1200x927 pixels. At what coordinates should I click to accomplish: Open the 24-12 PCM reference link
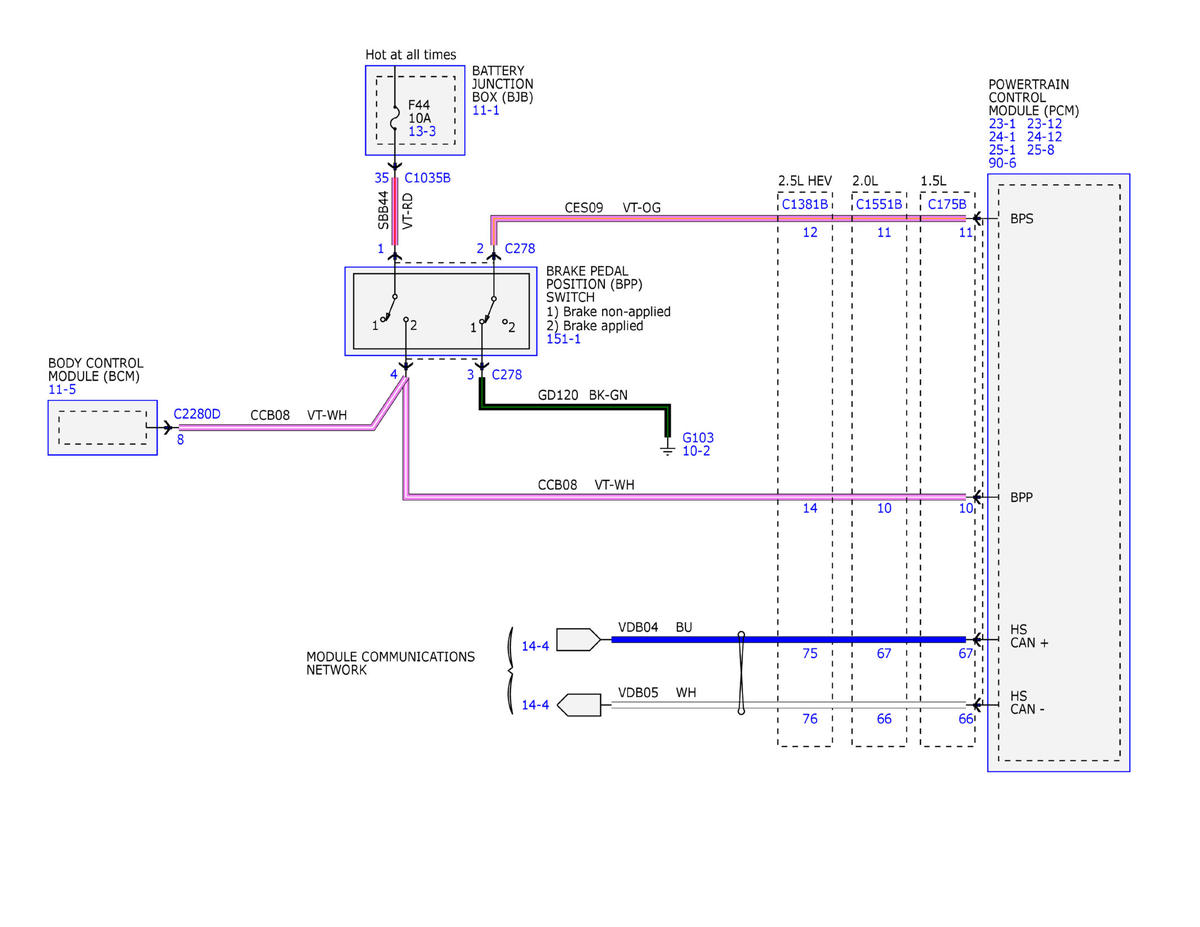pyautogui.click(x=1045, y=137)
